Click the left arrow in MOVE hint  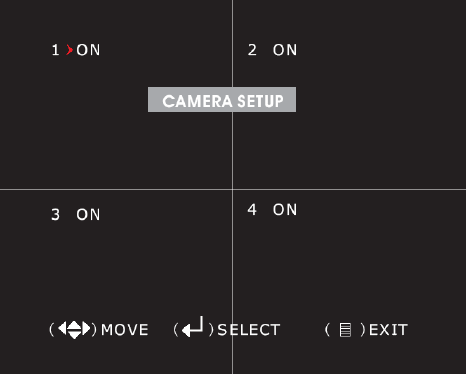(62, 328)
